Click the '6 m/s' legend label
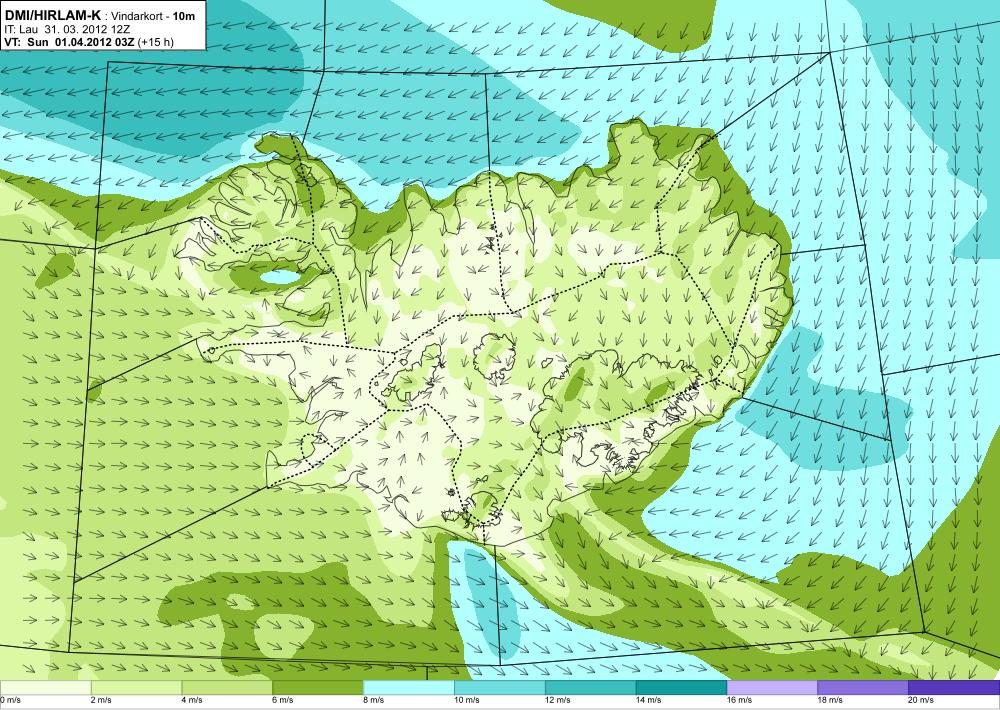The height and width of the screenshot is (710, 1000). coord(283,700)
